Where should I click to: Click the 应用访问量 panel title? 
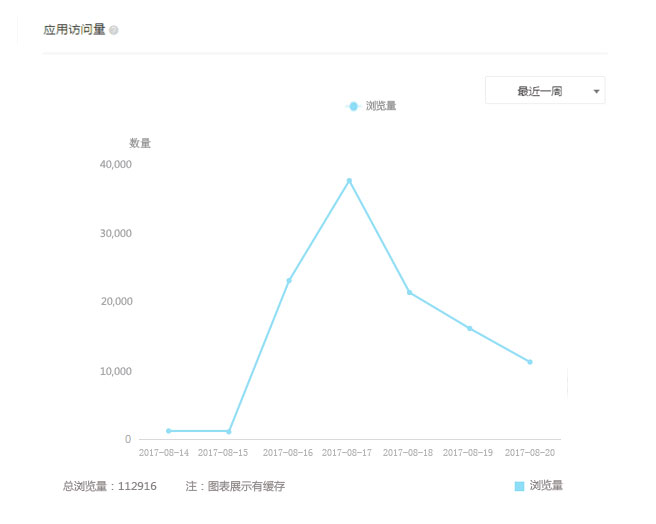click(74, 30)
